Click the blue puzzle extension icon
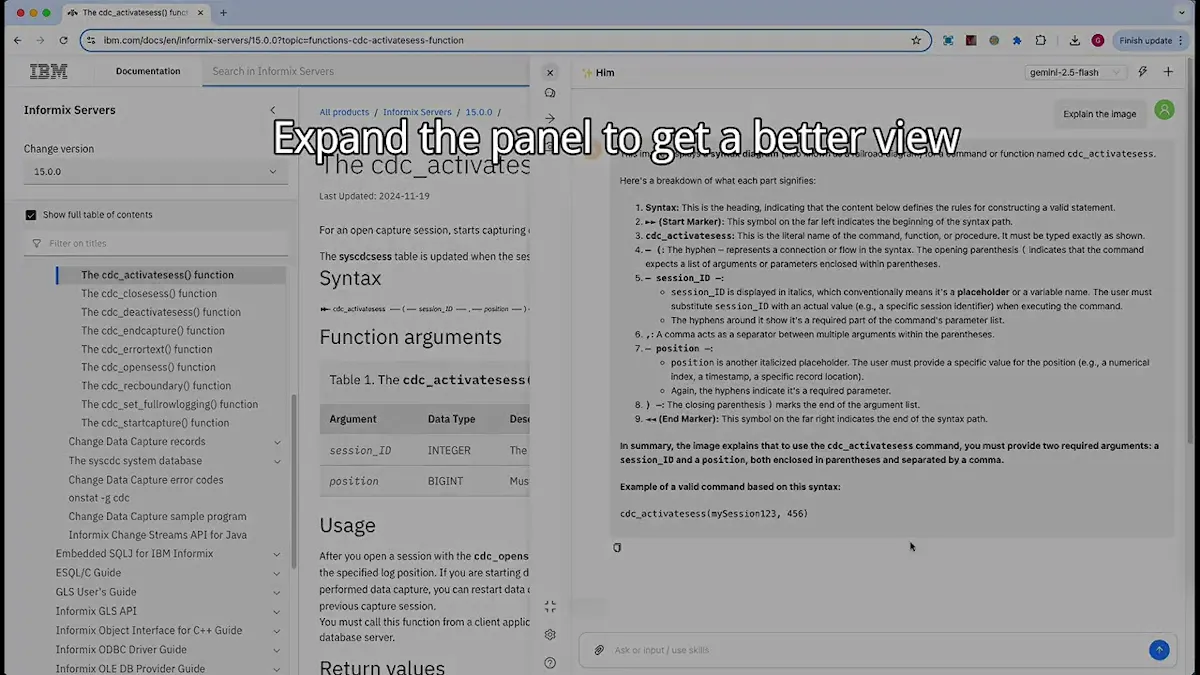Viewport: 1200px width, 675px height. click(1017, 40)
